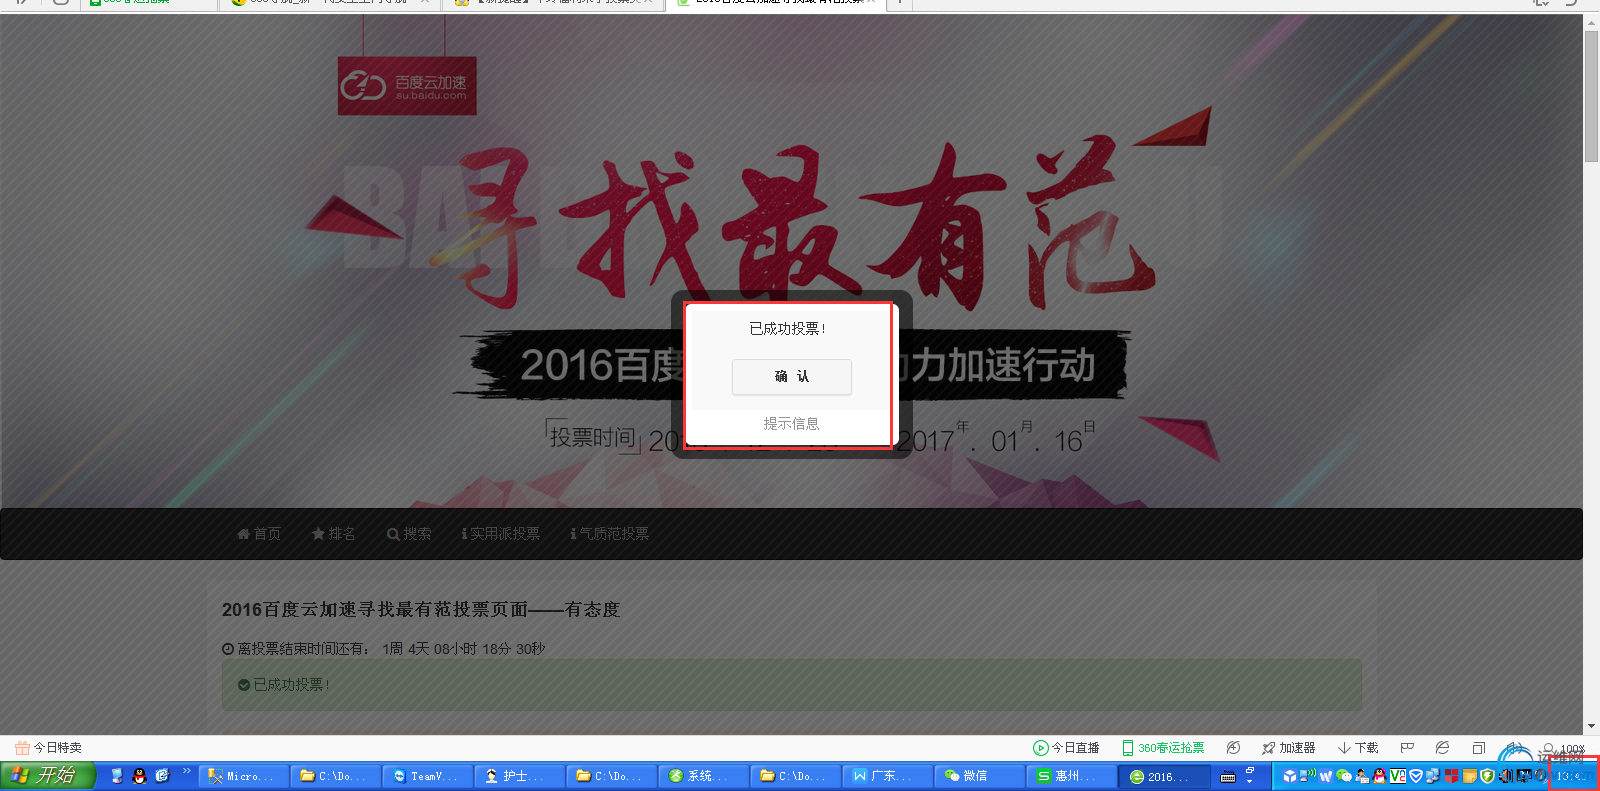The image size is (1600, 791).
Task: Open the 搜索 search menu item
Action: (409, 534)
